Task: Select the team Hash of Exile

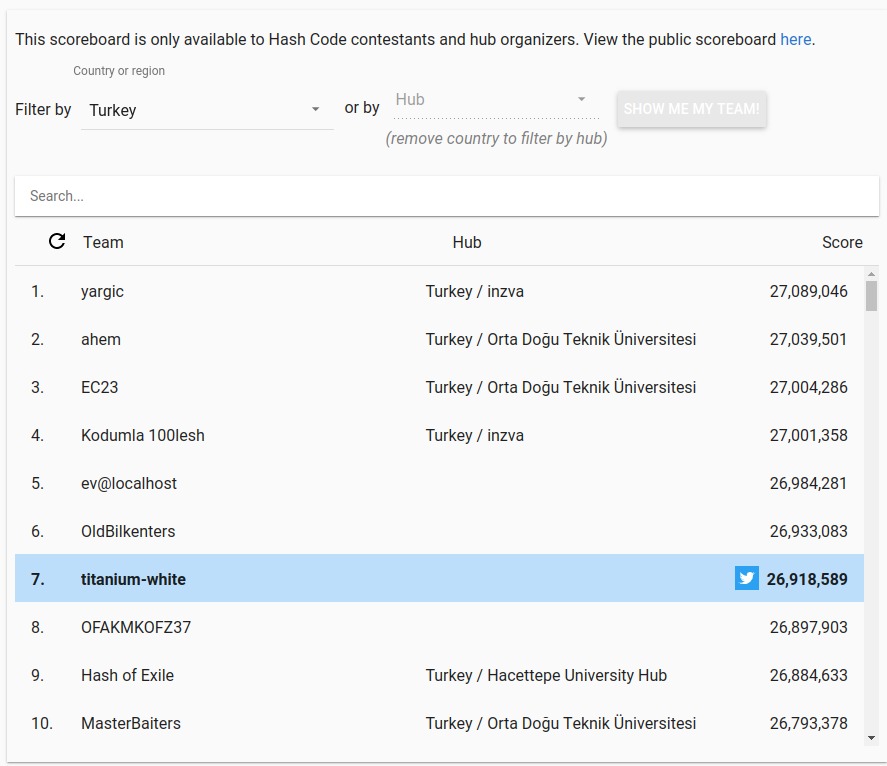Action: (x=127, y=675)
